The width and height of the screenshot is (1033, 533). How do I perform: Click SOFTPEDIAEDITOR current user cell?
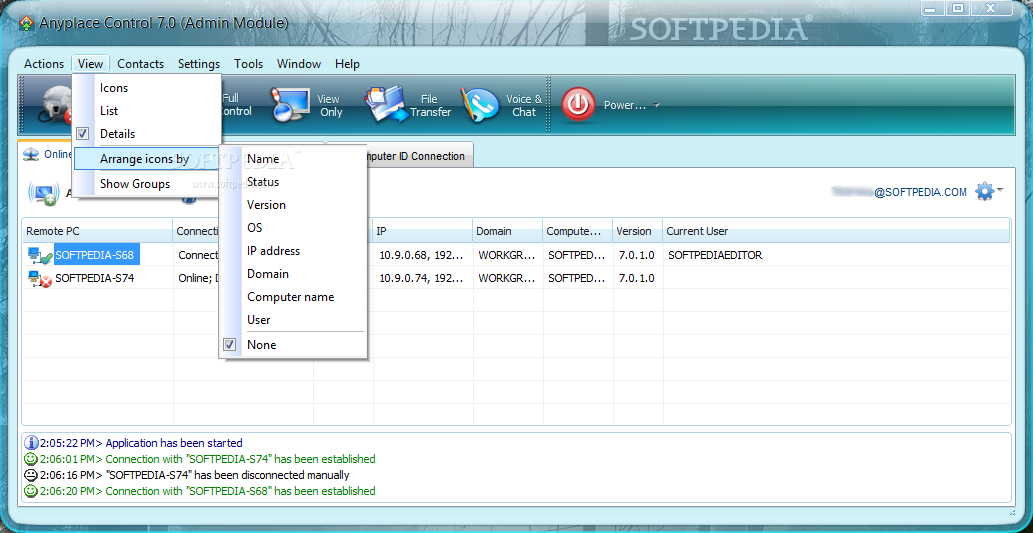(x=715, y=255)
